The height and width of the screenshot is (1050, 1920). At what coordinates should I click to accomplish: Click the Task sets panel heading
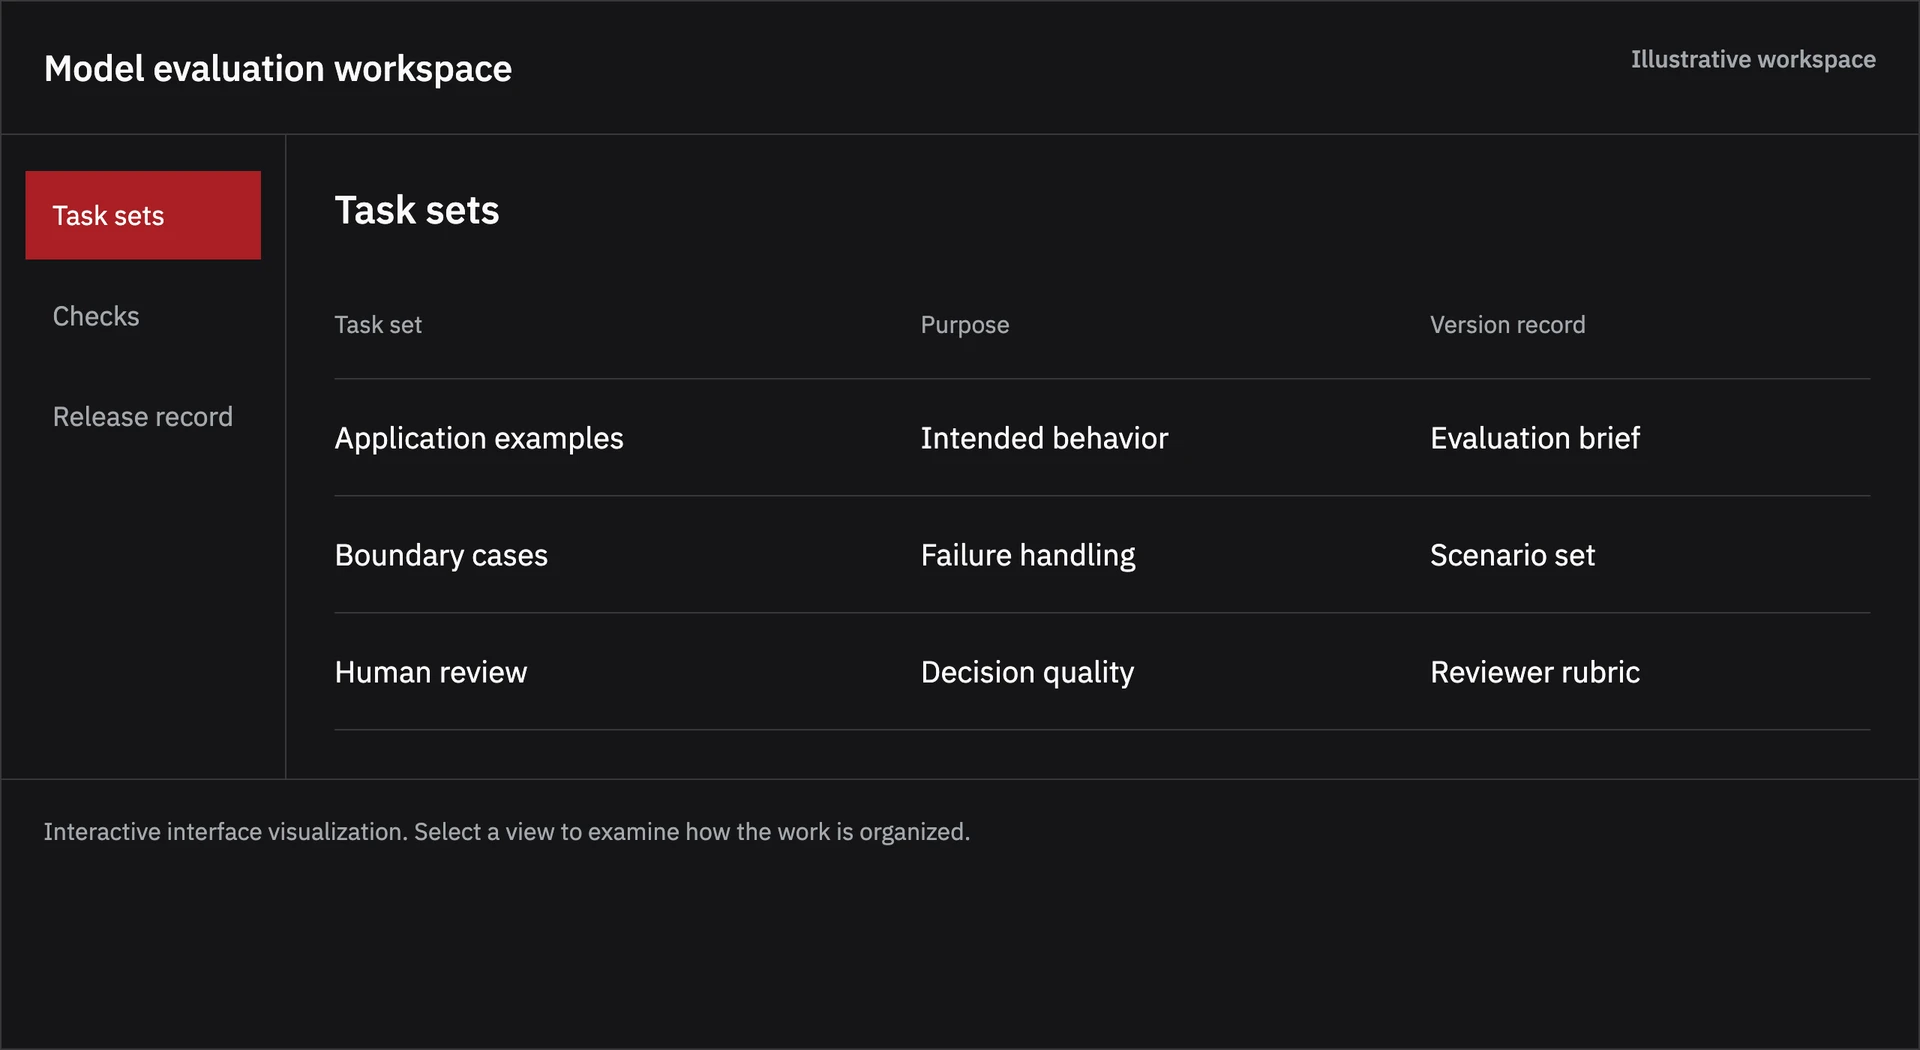click(x=417, y=210)
